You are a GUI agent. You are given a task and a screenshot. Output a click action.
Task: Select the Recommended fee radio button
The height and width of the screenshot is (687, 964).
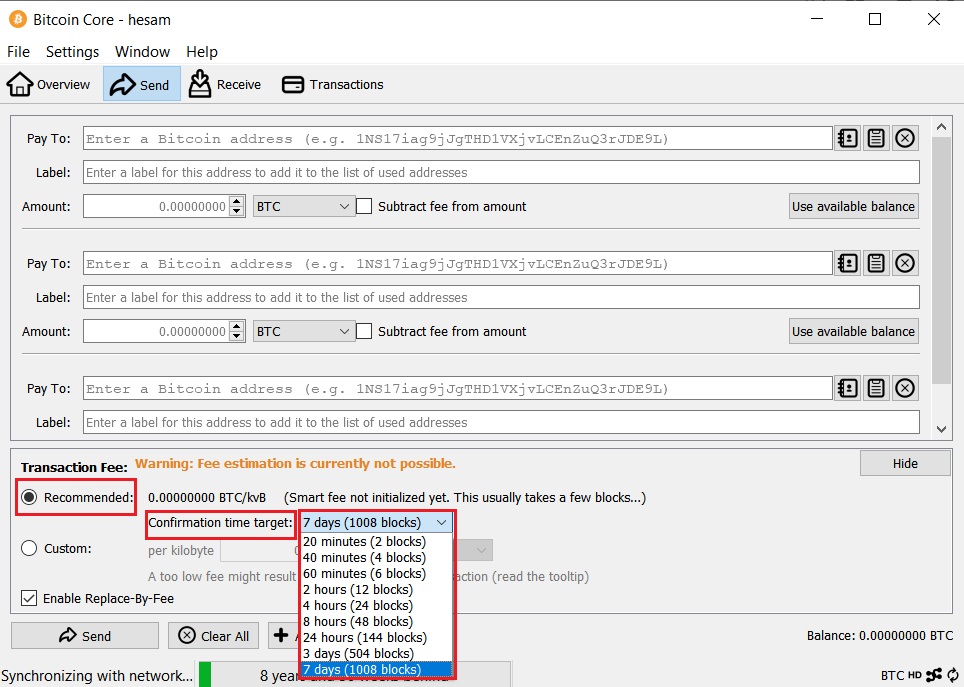pyautogui.click(x=29, y=497)
